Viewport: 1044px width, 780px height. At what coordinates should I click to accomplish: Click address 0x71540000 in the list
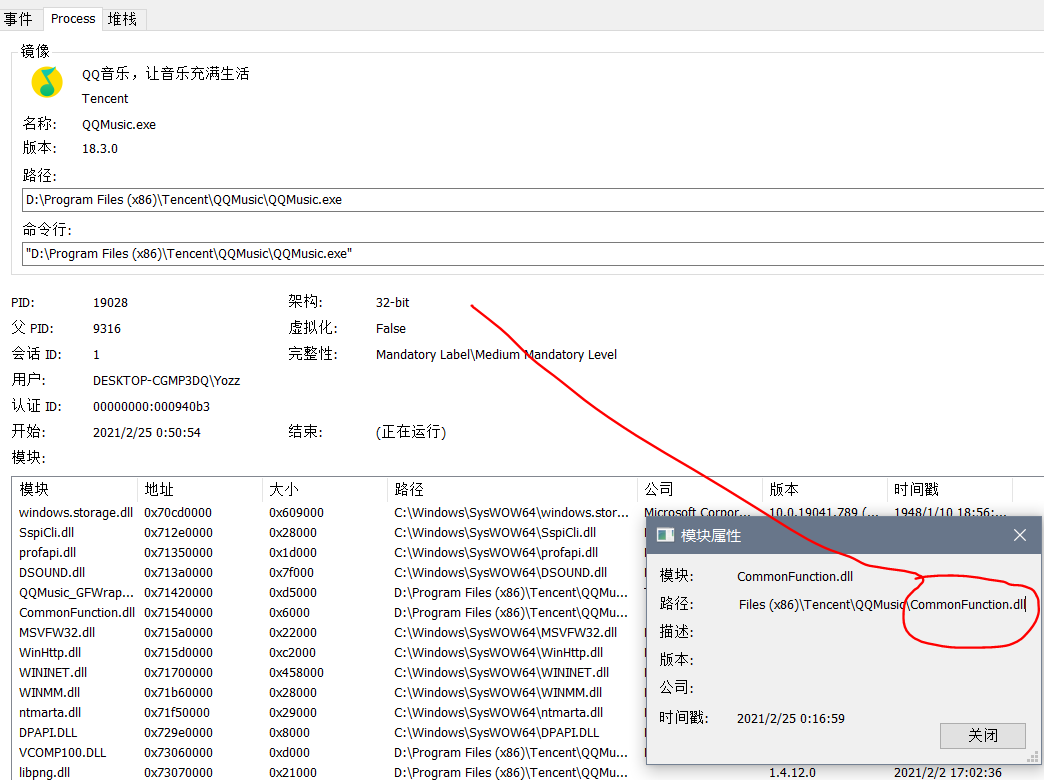click(178, 612)
